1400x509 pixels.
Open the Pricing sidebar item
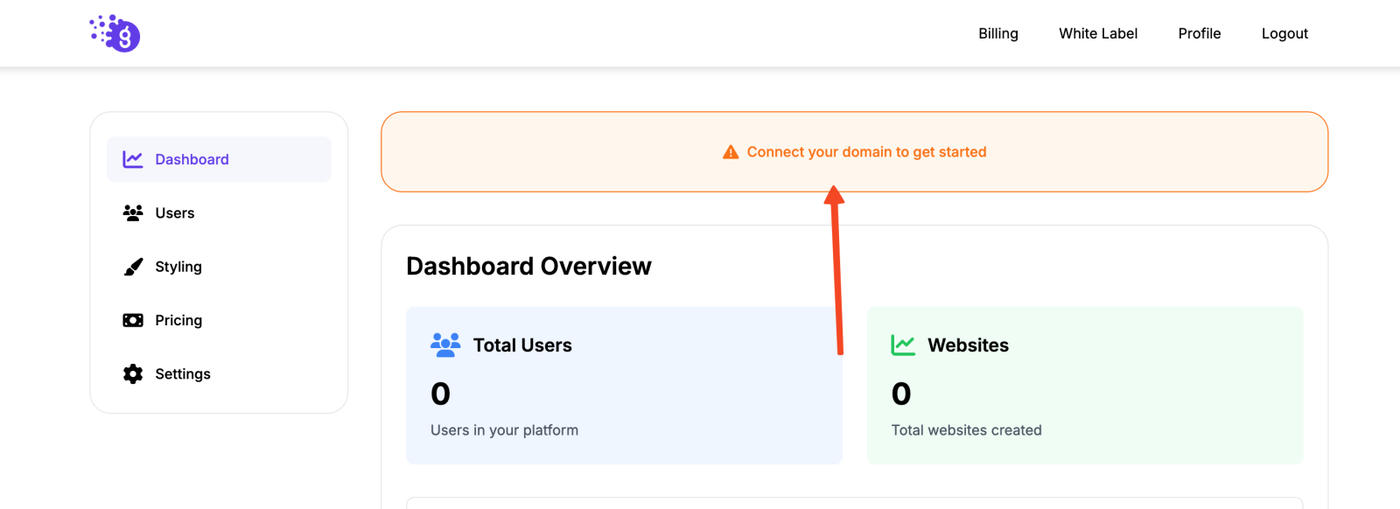click(178, 320)
